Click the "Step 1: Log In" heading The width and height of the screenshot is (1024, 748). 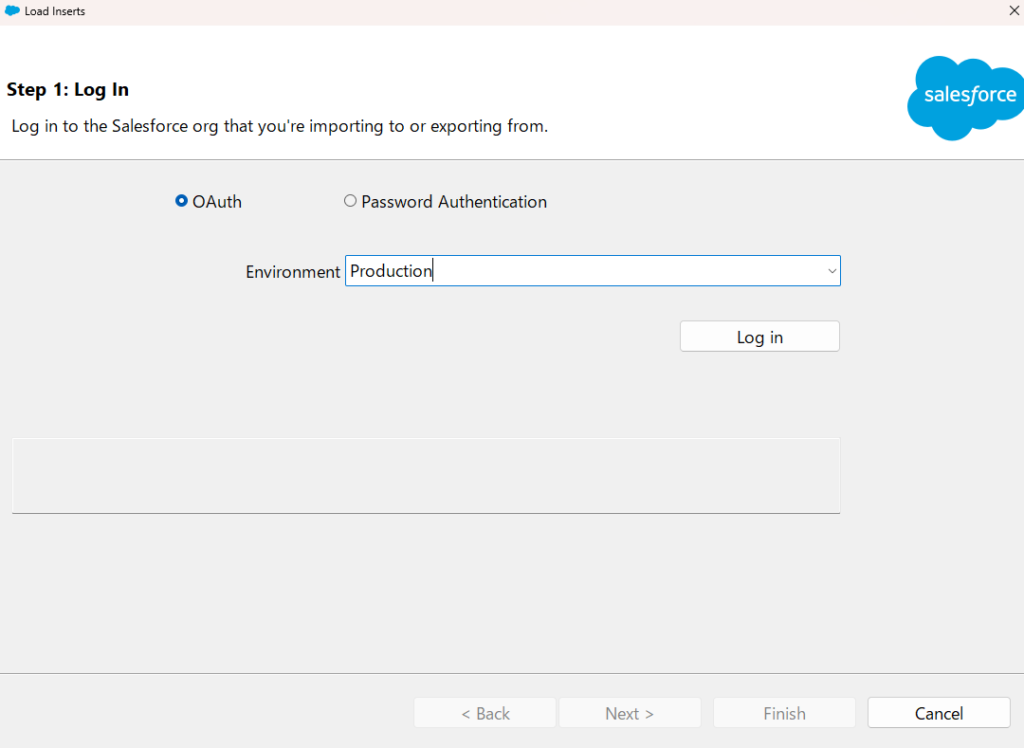[68, 90]
